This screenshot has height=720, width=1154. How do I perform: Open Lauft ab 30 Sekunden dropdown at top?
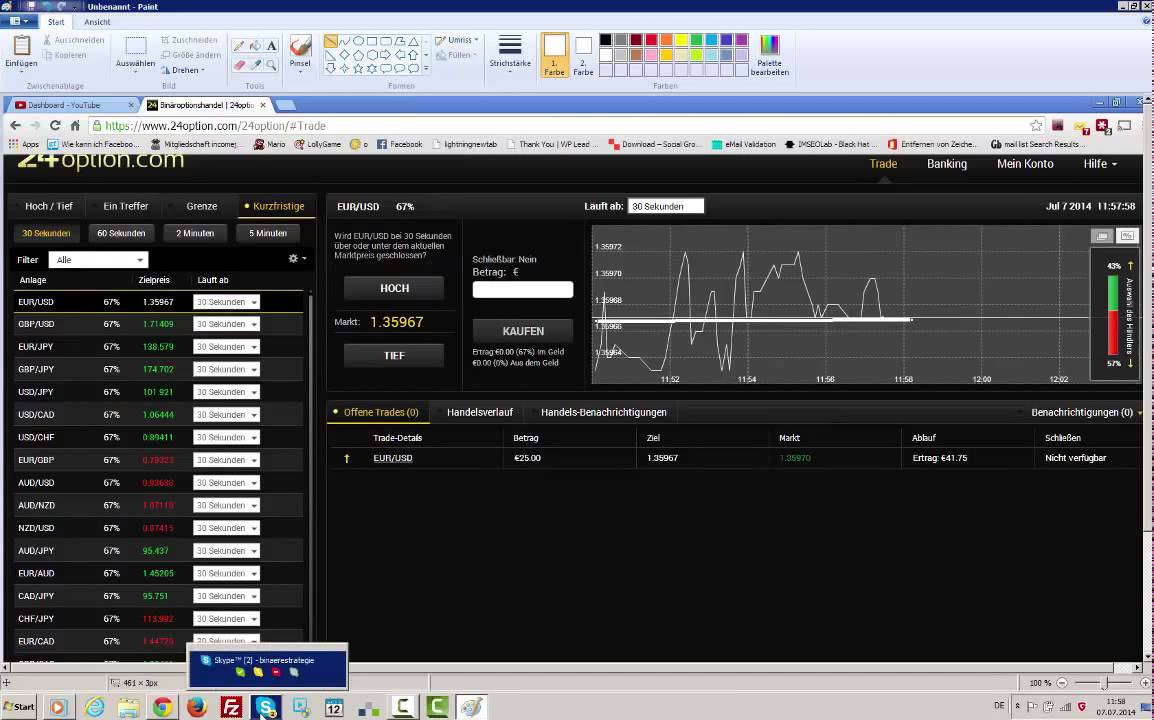pyautogui.click(x=665, y=206)
